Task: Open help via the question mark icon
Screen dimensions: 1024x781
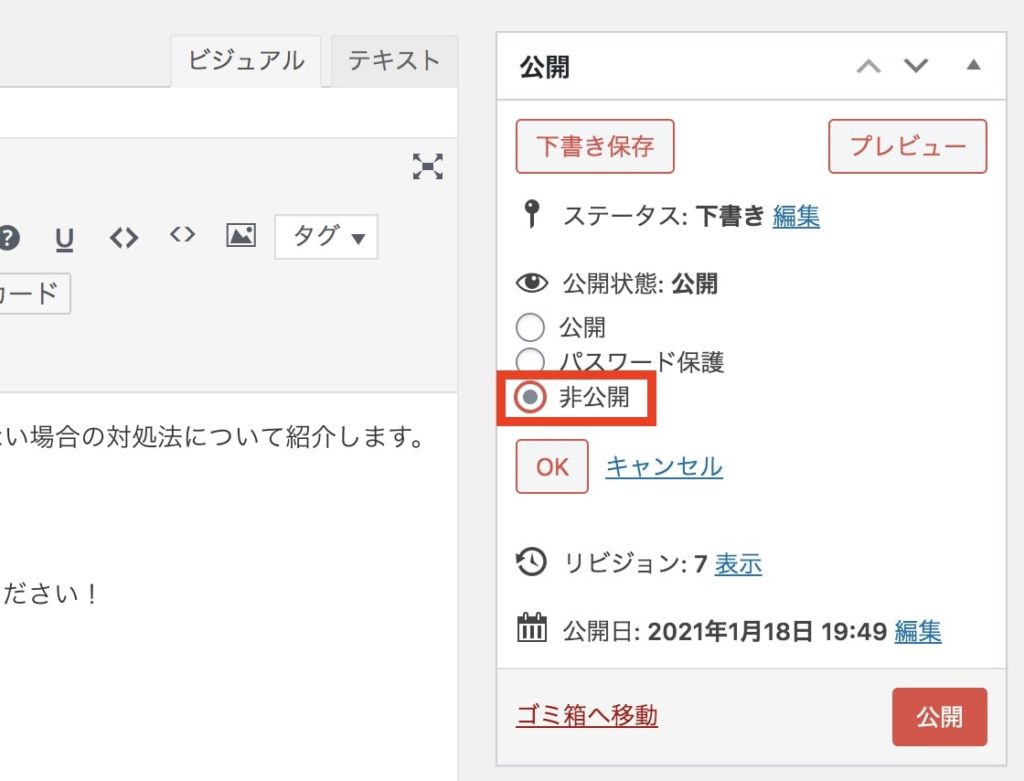Action: pyautogui.click(x=8, y=238)
